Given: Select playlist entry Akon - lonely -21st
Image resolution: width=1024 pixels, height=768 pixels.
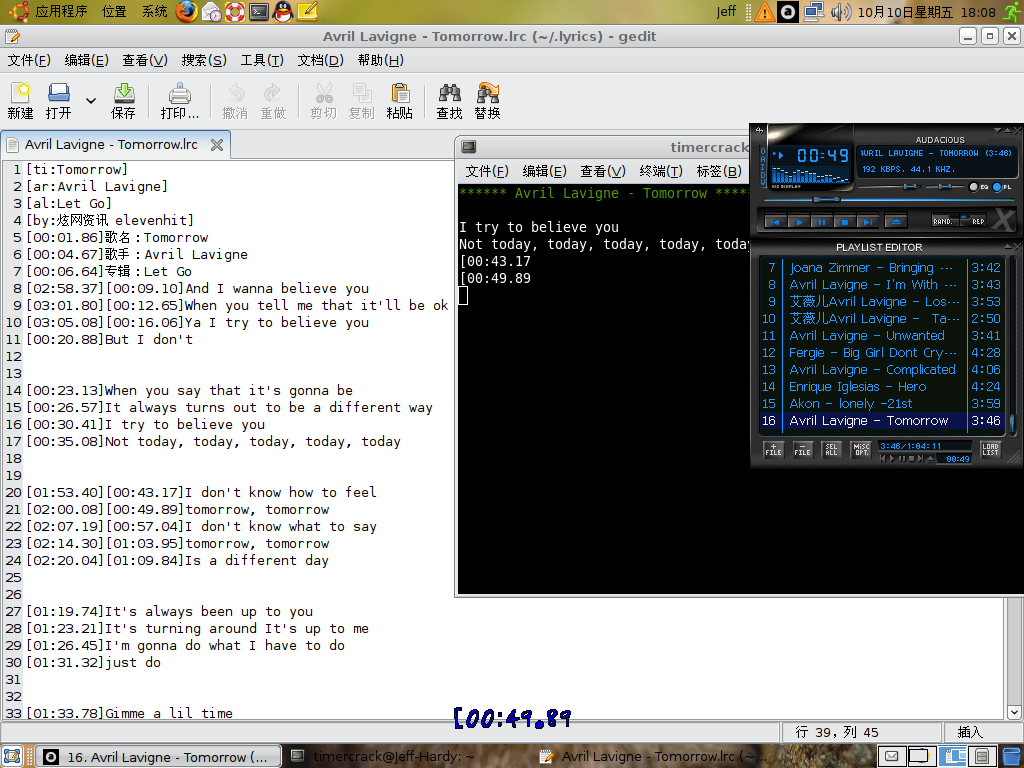Looking at the screenshot, I should [x=880, y=404].
